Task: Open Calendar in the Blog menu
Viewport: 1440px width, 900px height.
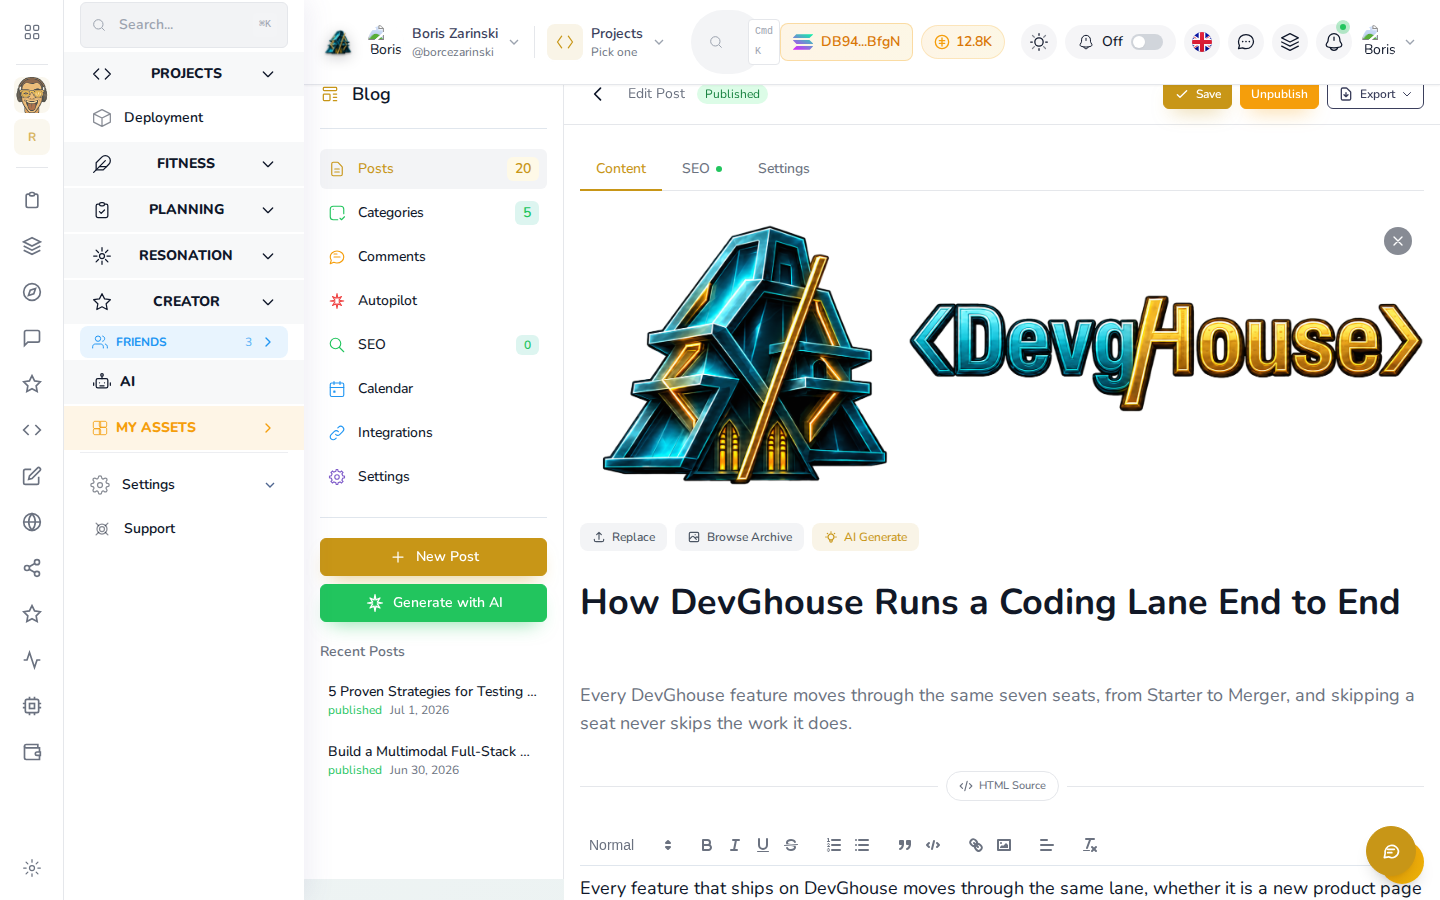Action: pyautogui.click(x=433, y=389)
